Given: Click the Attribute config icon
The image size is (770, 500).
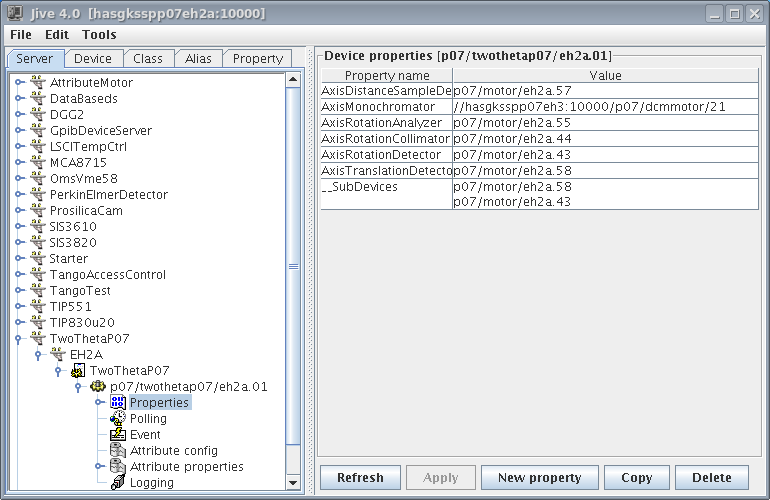Looking at the screenshot, I should pos(118,450).
